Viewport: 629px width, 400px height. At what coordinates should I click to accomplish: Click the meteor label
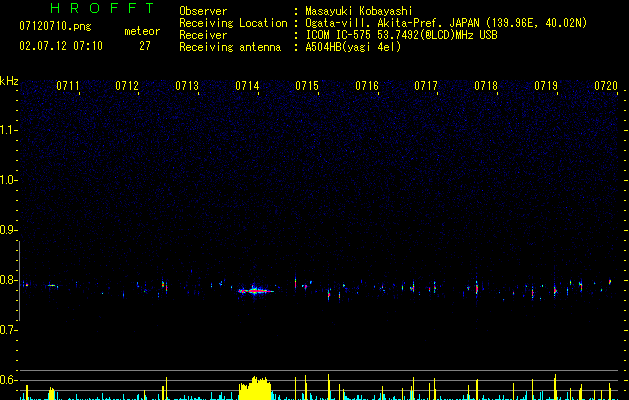pos(142,31)
